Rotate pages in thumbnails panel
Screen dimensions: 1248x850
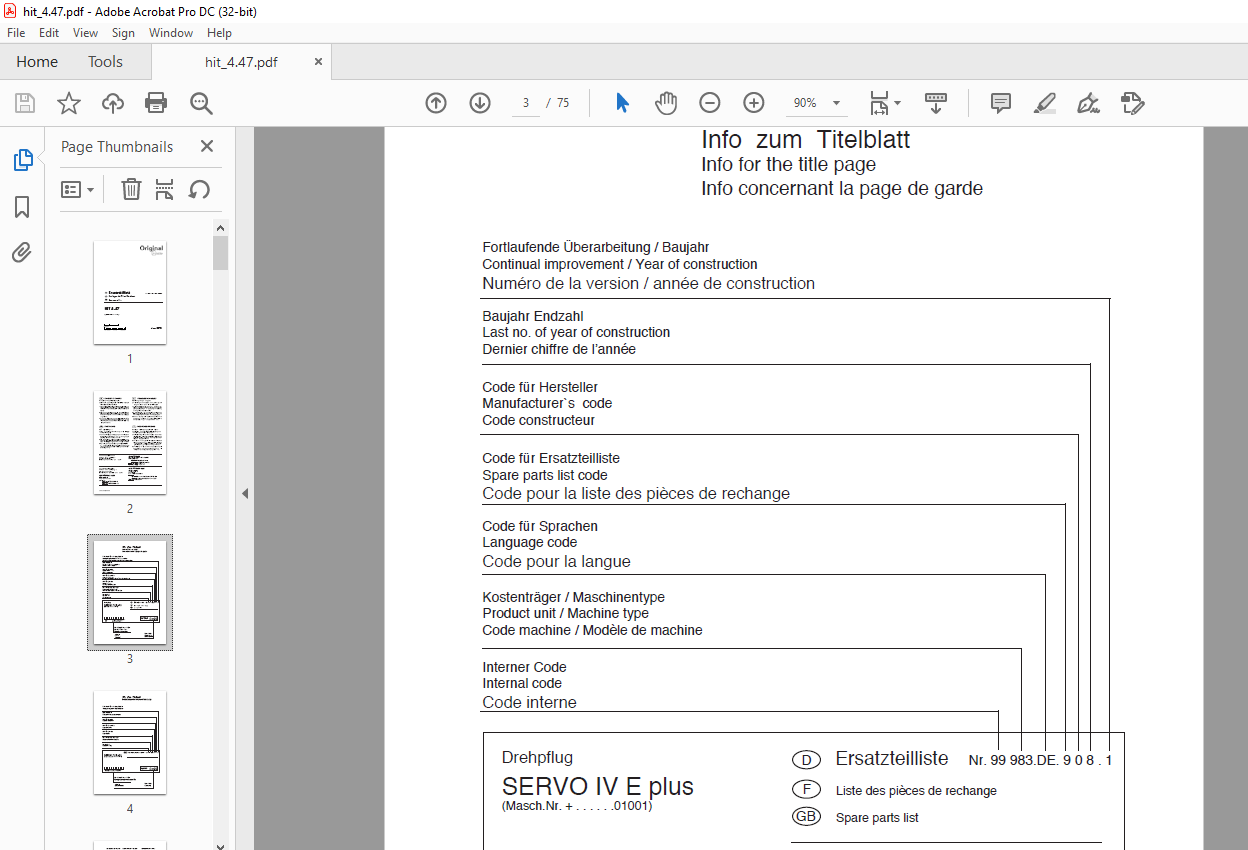click(199, 189)
